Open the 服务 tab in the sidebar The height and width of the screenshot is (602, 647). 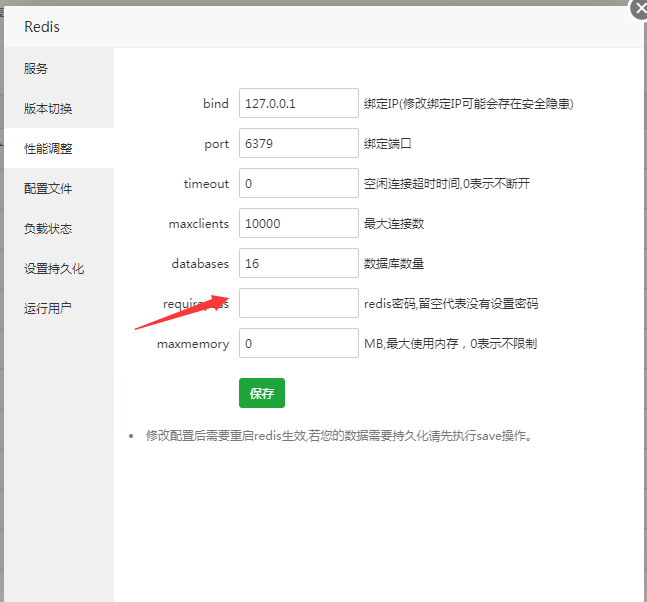(x=59, y=68)
